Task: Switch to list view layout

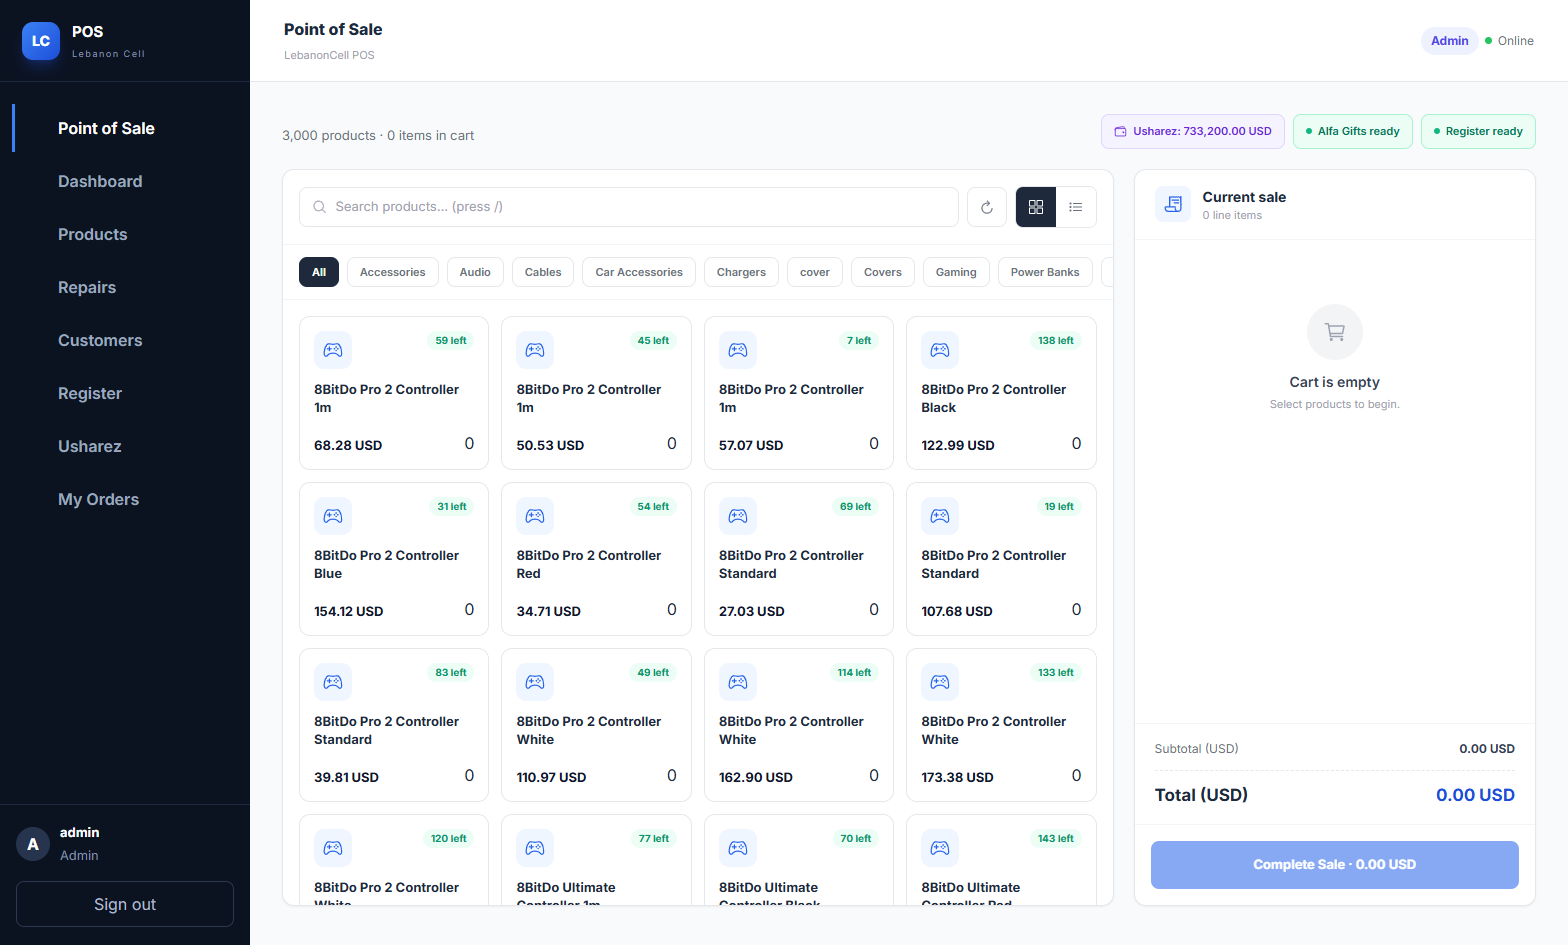Action: [1076, 207]
